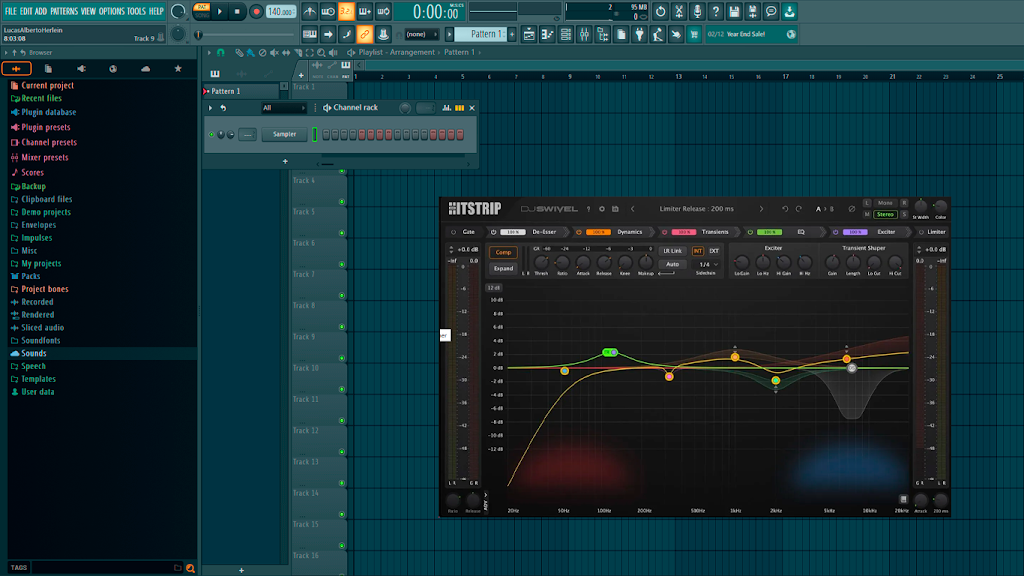This screenshot has width=1024, height=576.
Task: Click the Thresh knob in HitStrip
Action: (541, 263)
